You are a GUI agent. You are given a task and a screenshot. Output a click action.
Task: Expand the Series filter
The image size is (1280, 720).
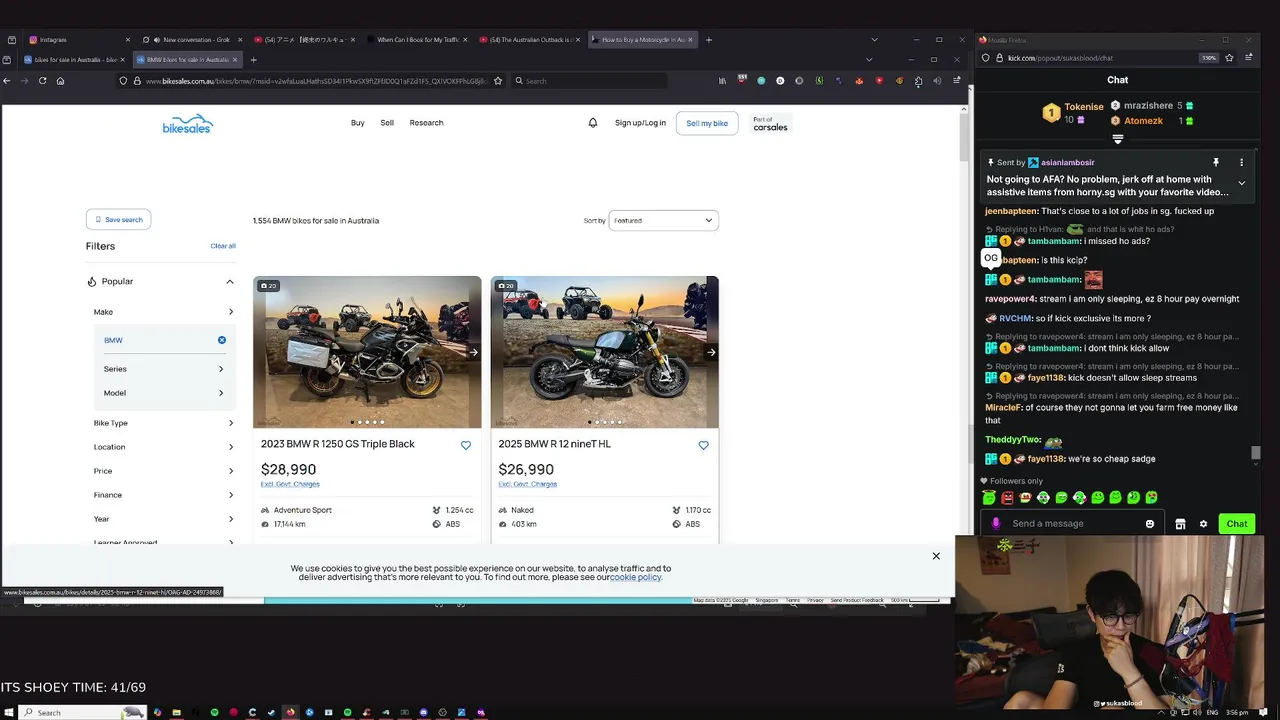click(x=164, y=369)
